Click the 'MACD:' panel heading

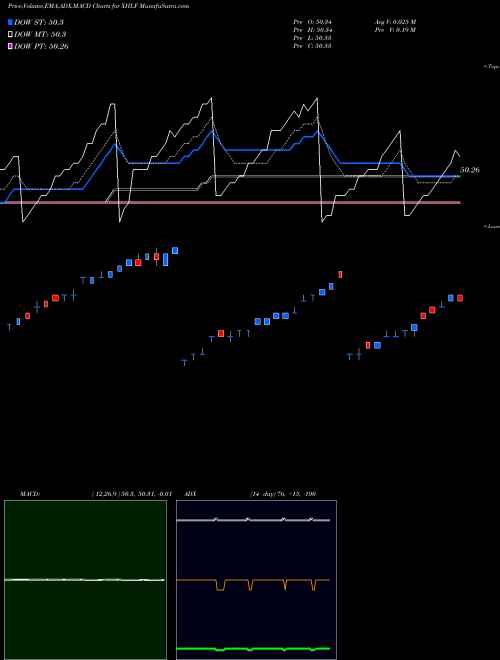[30, 494]
